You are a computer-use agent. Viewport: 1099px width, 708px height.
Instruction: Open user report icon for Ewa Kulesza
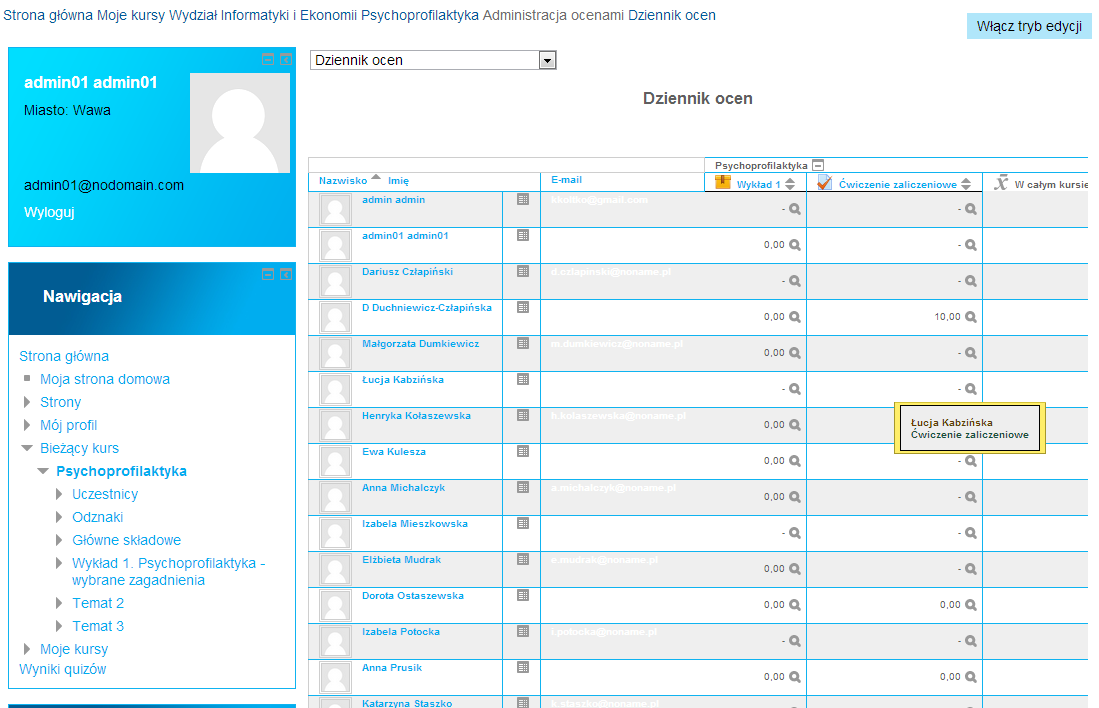pos(523,451)
